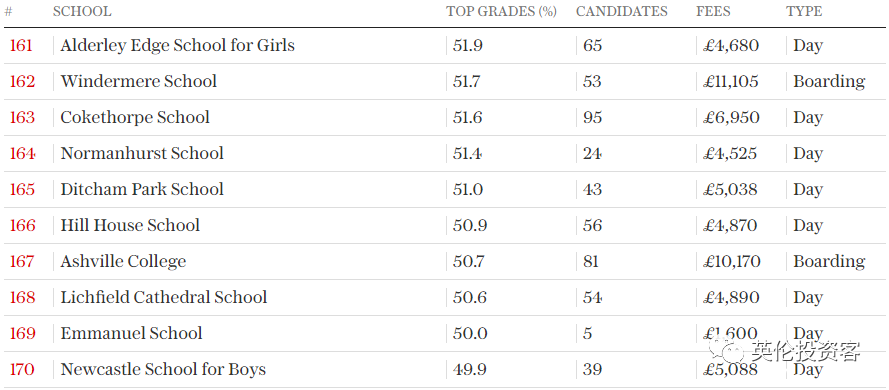The width and height of the screenshot is (889, 390).
Task: Click the # rank column header
Action: coord(9,11)
